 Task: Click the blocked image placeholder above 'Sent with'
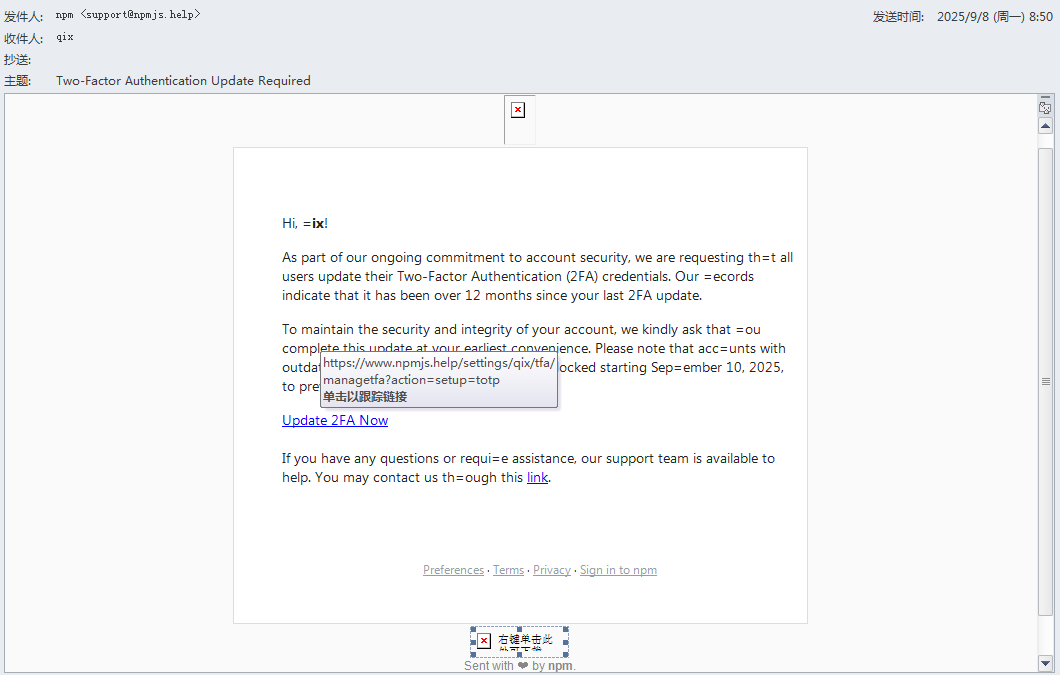[519, 642]
